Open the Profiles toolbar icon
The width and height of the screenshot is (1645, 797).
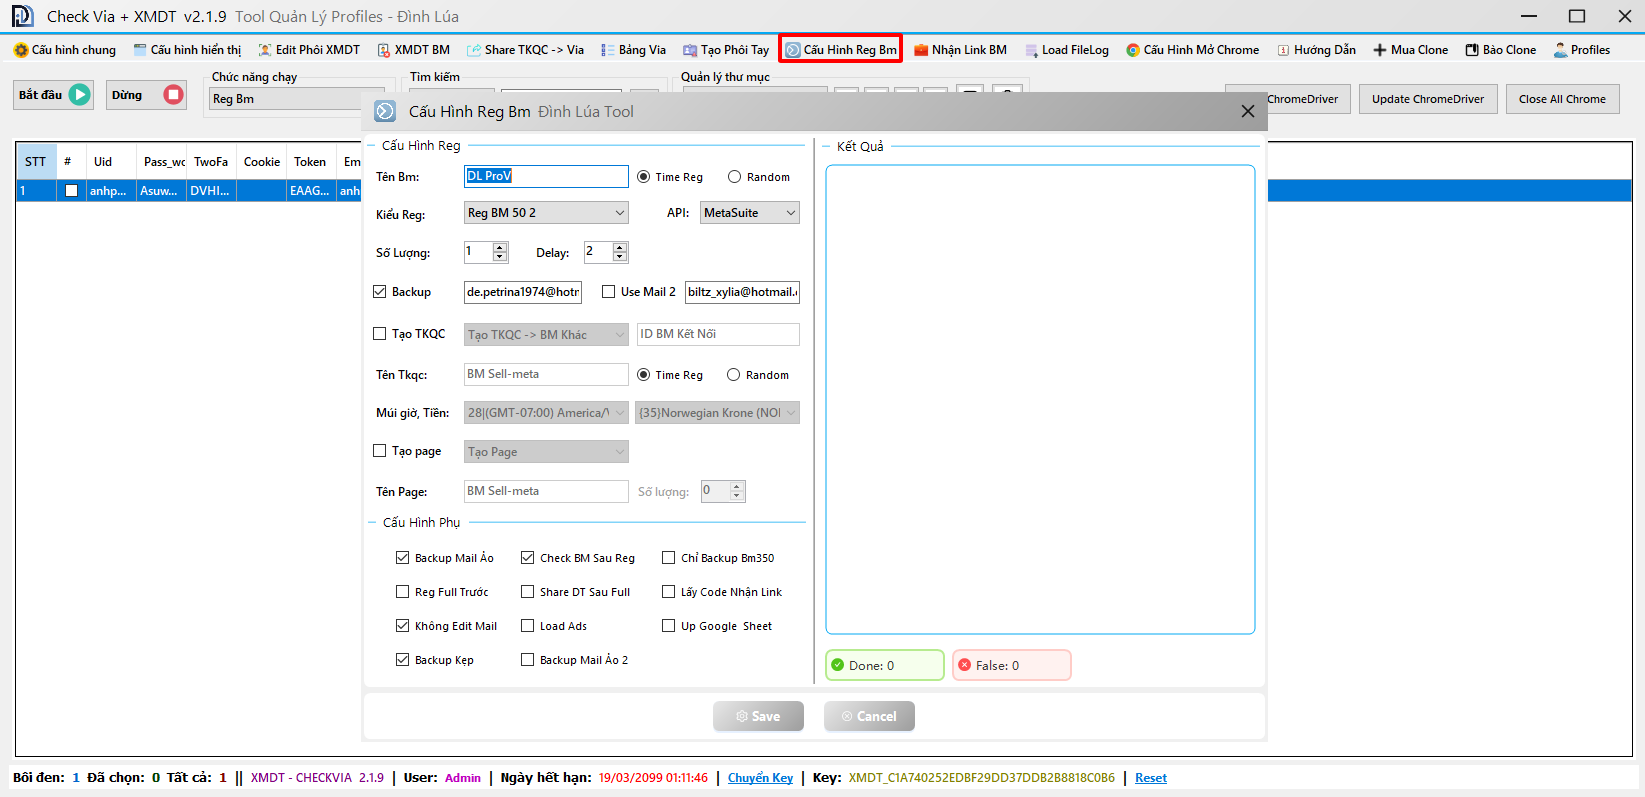coord(1561,50)
